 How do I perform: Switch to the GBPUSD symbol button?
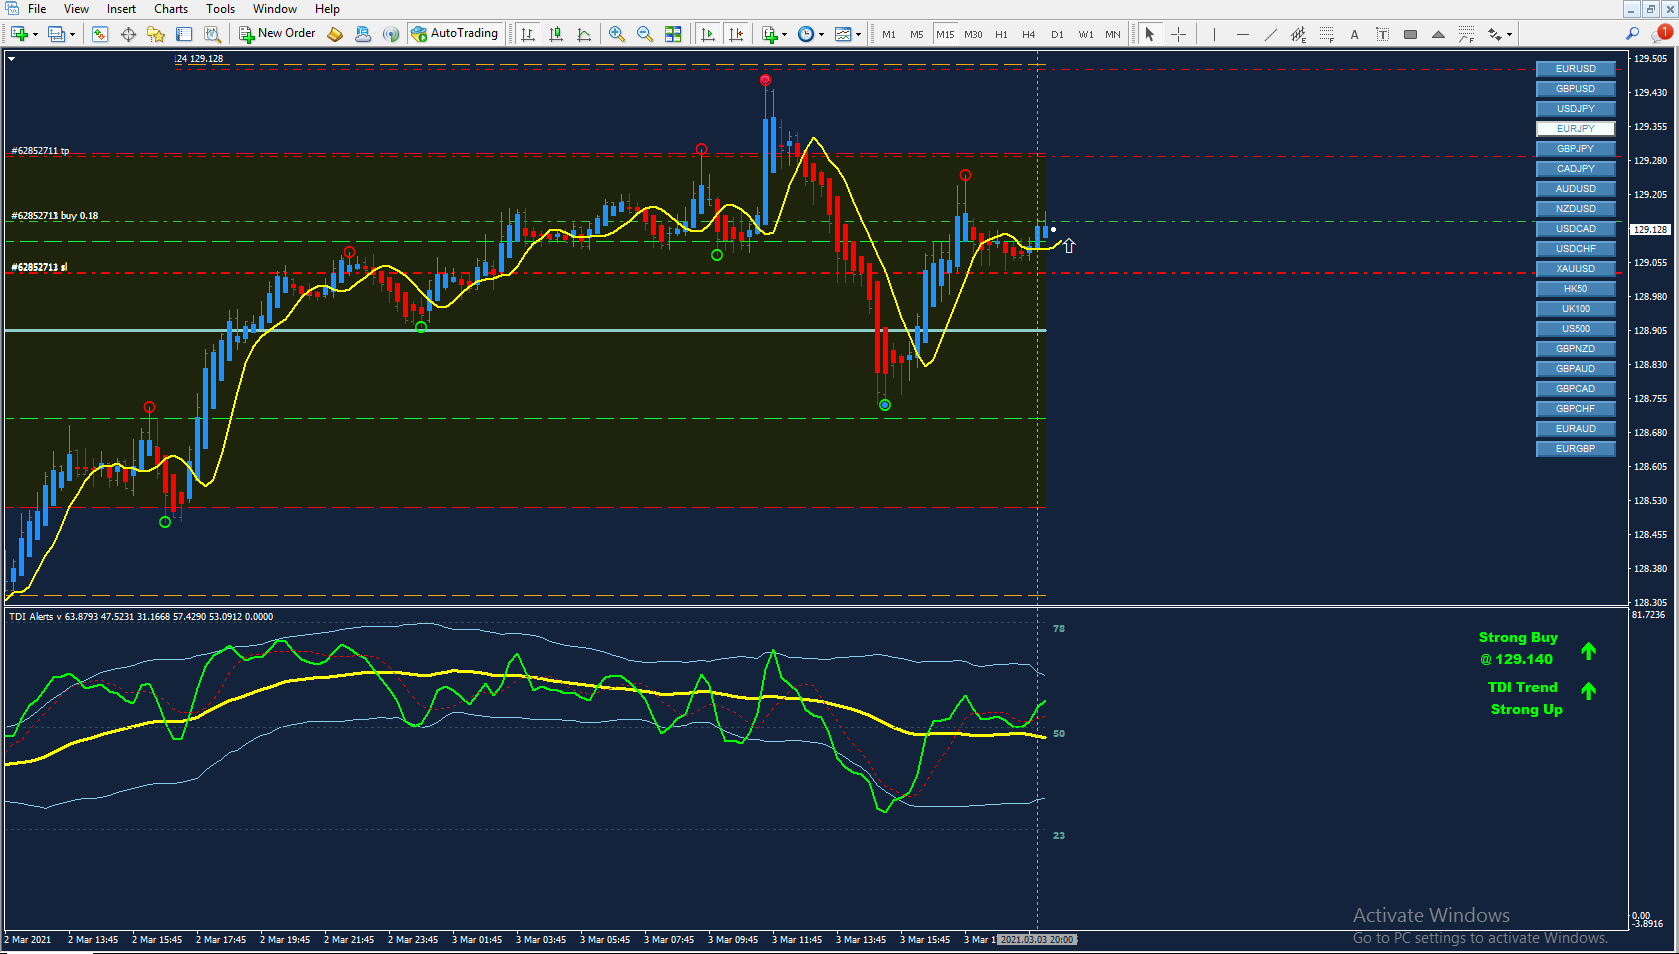pos(1575,89)
